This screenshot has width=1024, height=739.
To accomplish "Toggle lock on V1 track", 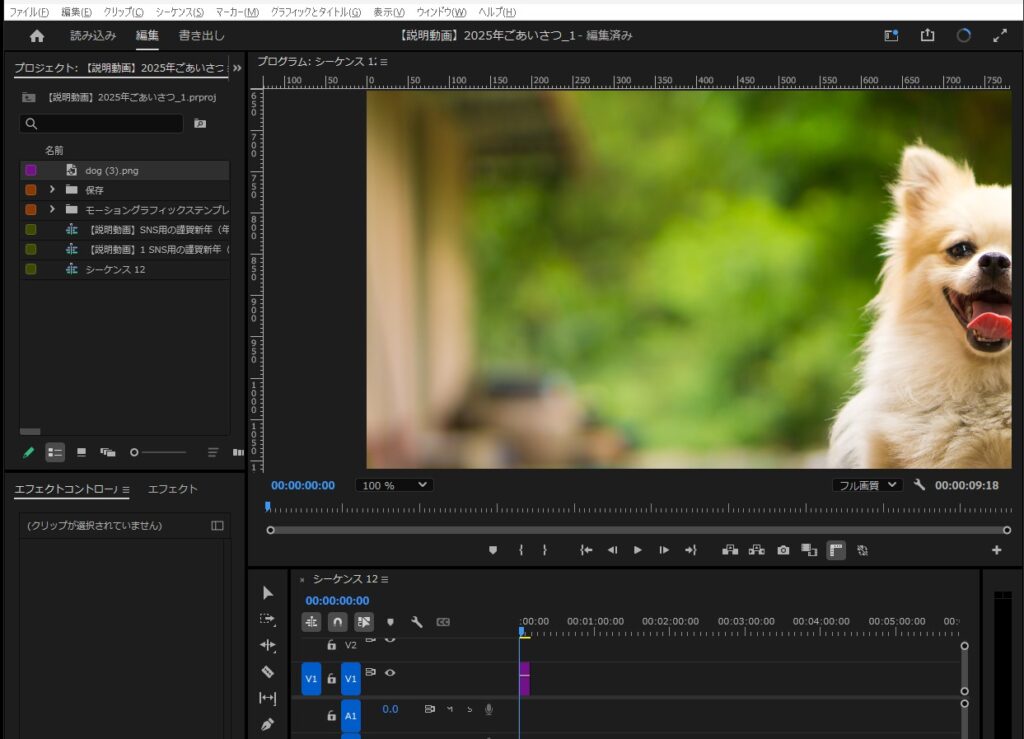I will (331, 679).
